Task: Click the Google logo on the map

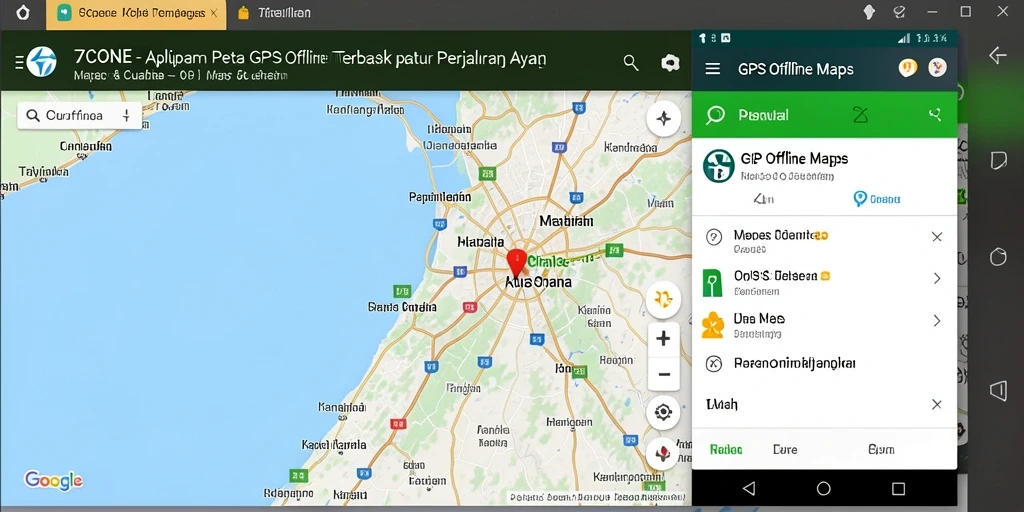Action: click(54, 481)
